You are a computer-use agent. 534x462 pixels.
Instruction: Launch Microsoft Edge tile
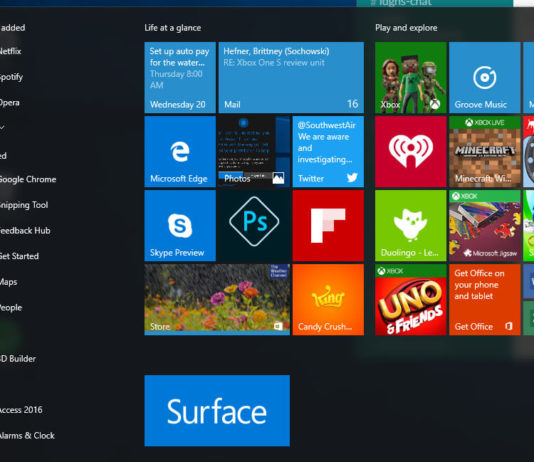[x=180, y=152]
